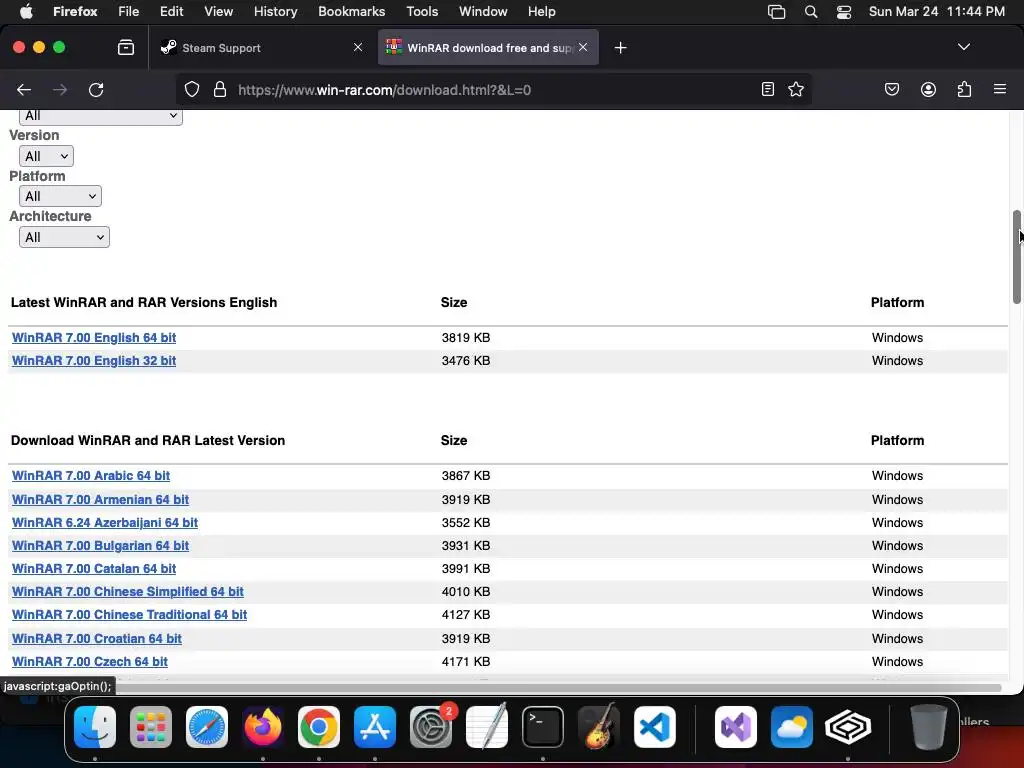Download WinRAR 7.00 Arabic 64 bit
This screenshot has width=1024, height=768.
91,475
